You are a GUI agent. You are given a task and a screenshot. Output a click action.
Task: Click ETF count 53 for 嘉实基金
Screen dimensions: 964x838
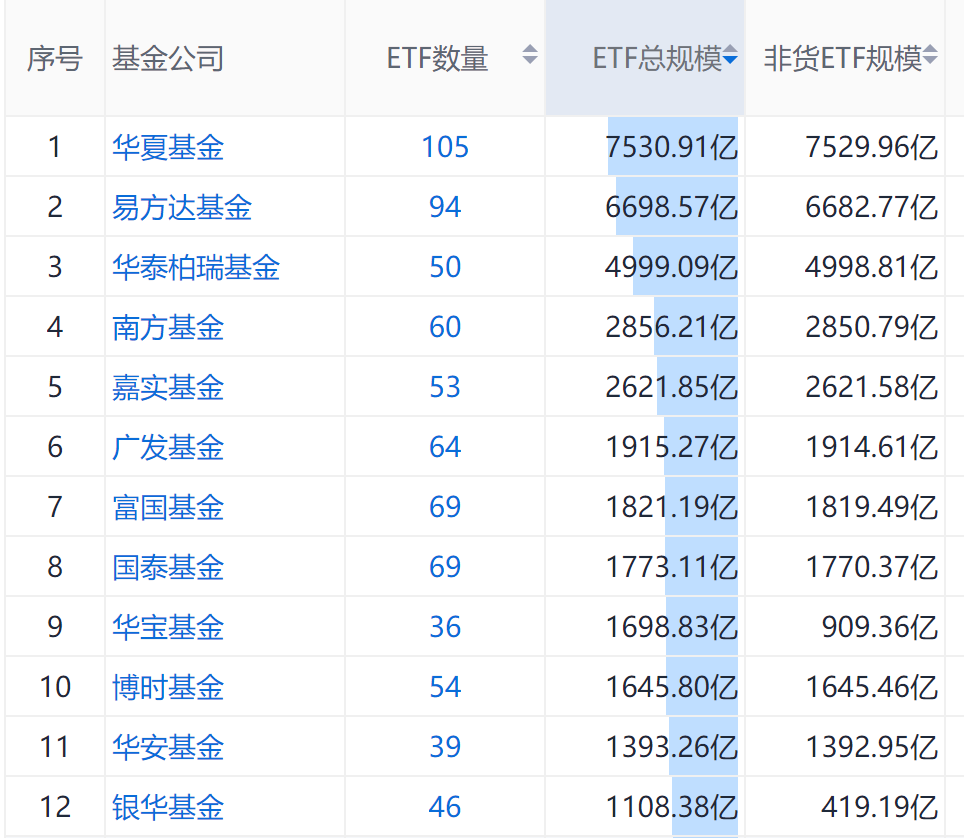tap(445, 387)
